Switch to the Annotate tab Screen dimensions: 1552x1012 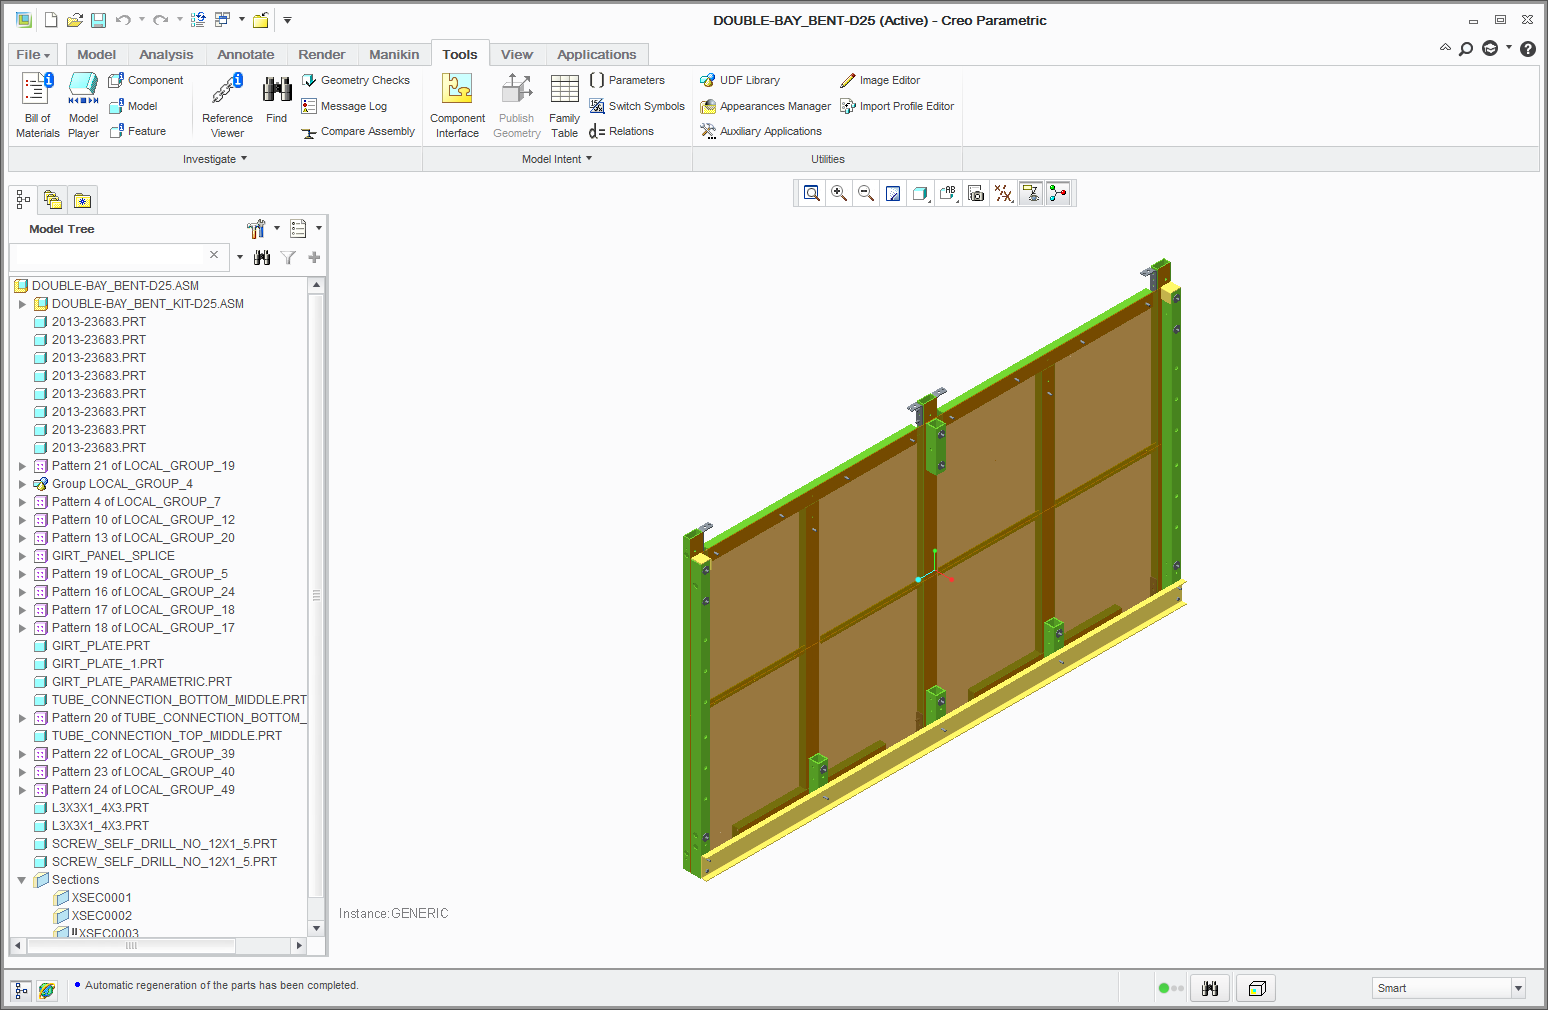tap(246, 55)
